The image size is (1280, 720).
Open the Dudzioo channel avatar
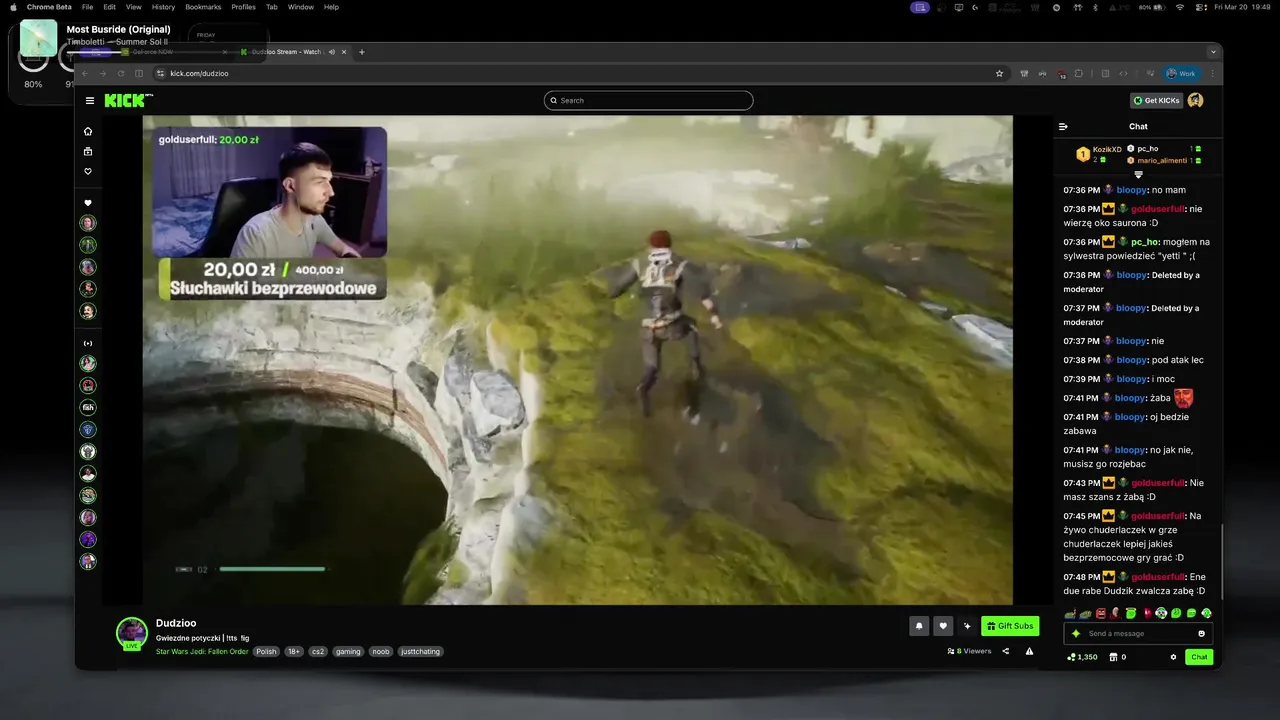[x=132, y=633]
